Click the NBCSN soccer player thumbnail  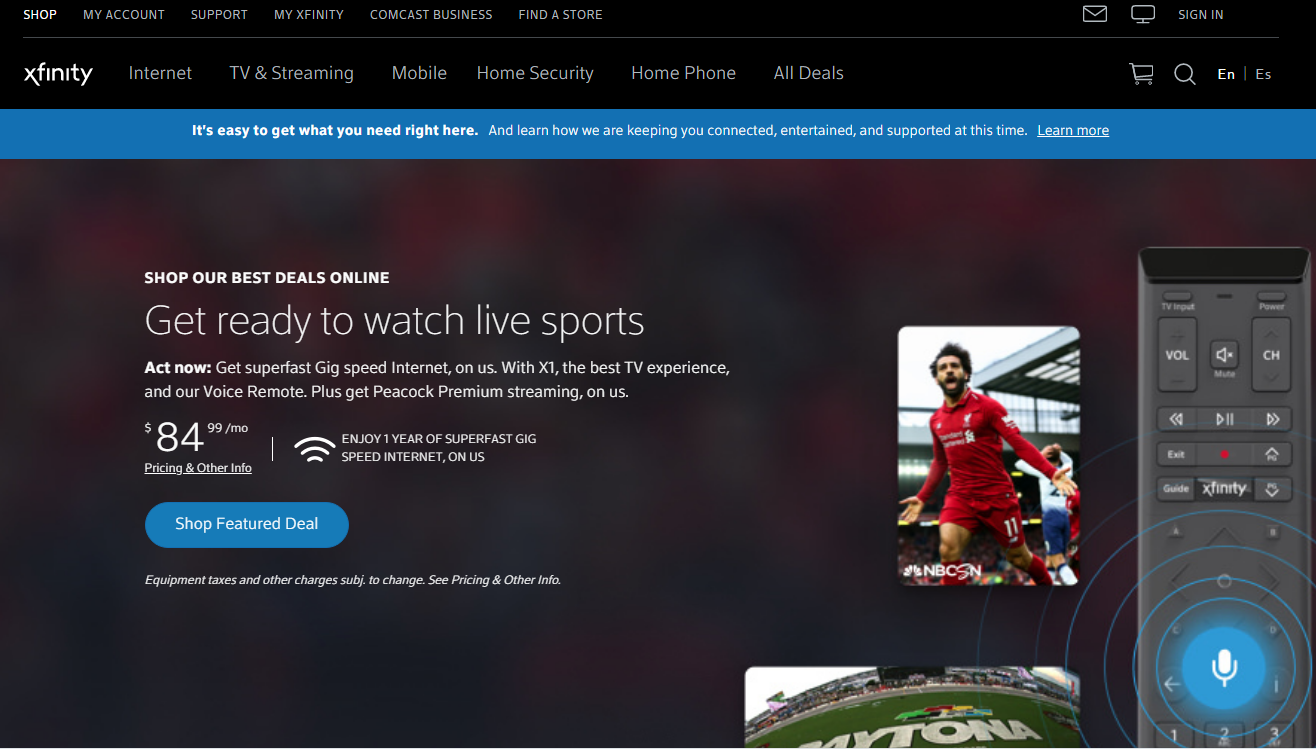point(988,455)
